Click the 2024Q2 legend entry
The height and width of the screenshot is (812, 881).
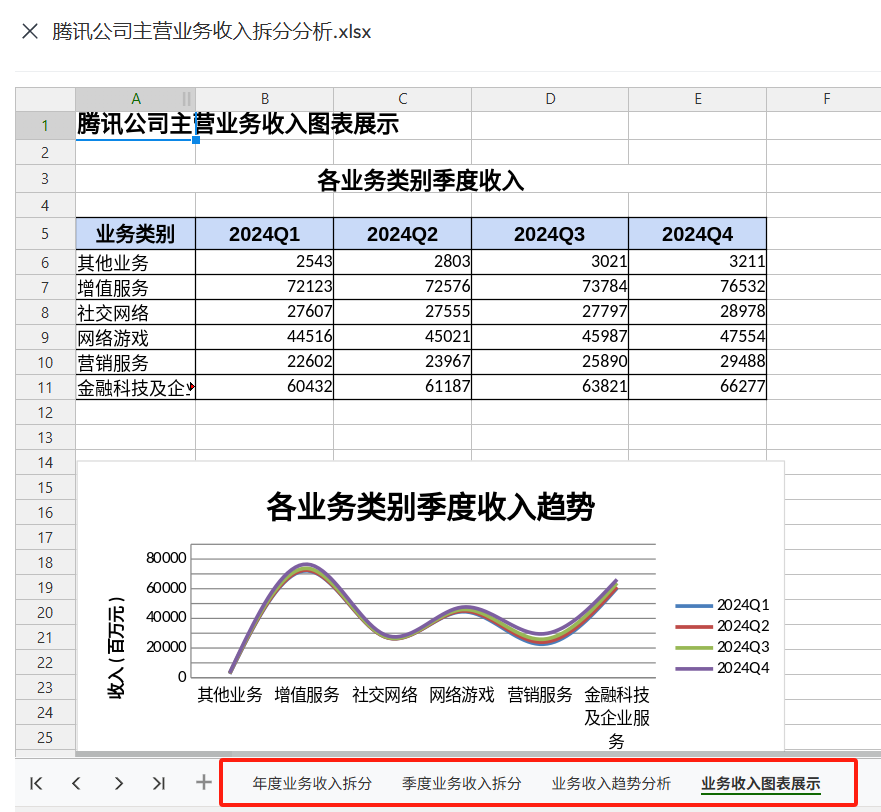pyautogui.click(x=723, y=625)
